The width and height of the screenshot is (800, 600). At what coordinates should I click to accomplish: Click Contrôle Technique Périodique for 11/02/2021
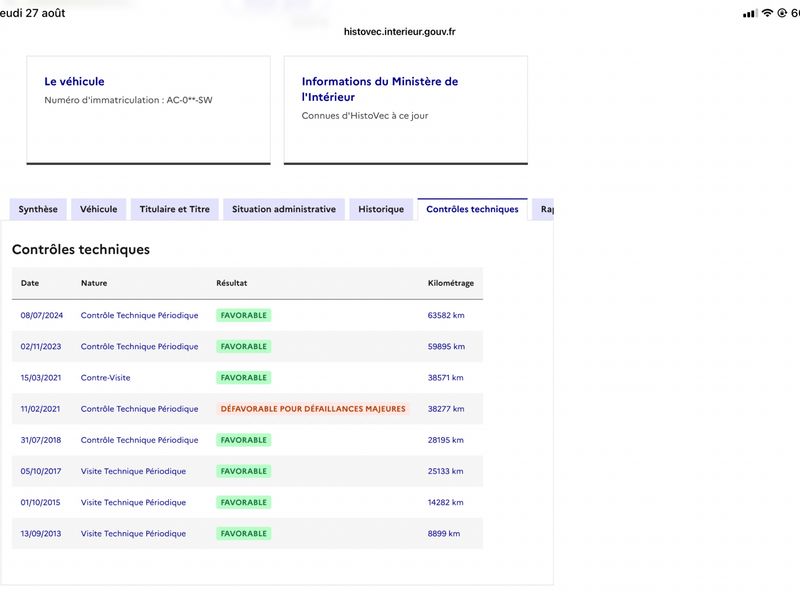click(139, 409)
